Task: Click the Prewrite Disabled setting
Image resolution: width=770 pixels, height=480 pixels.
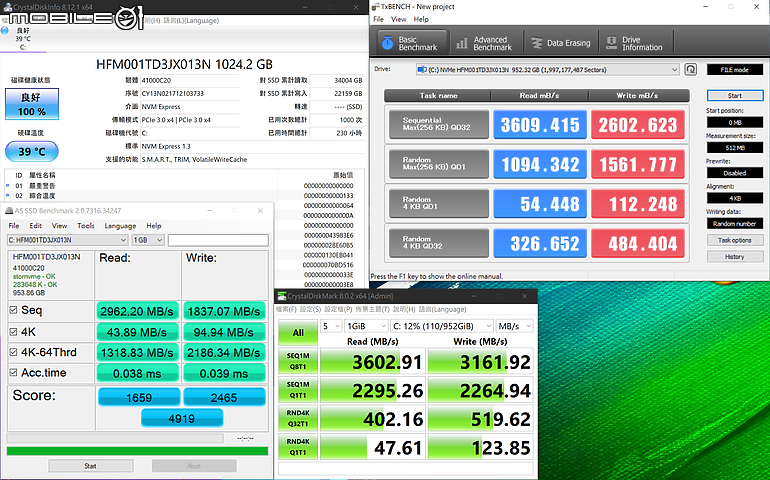Action: pos(735,173)
